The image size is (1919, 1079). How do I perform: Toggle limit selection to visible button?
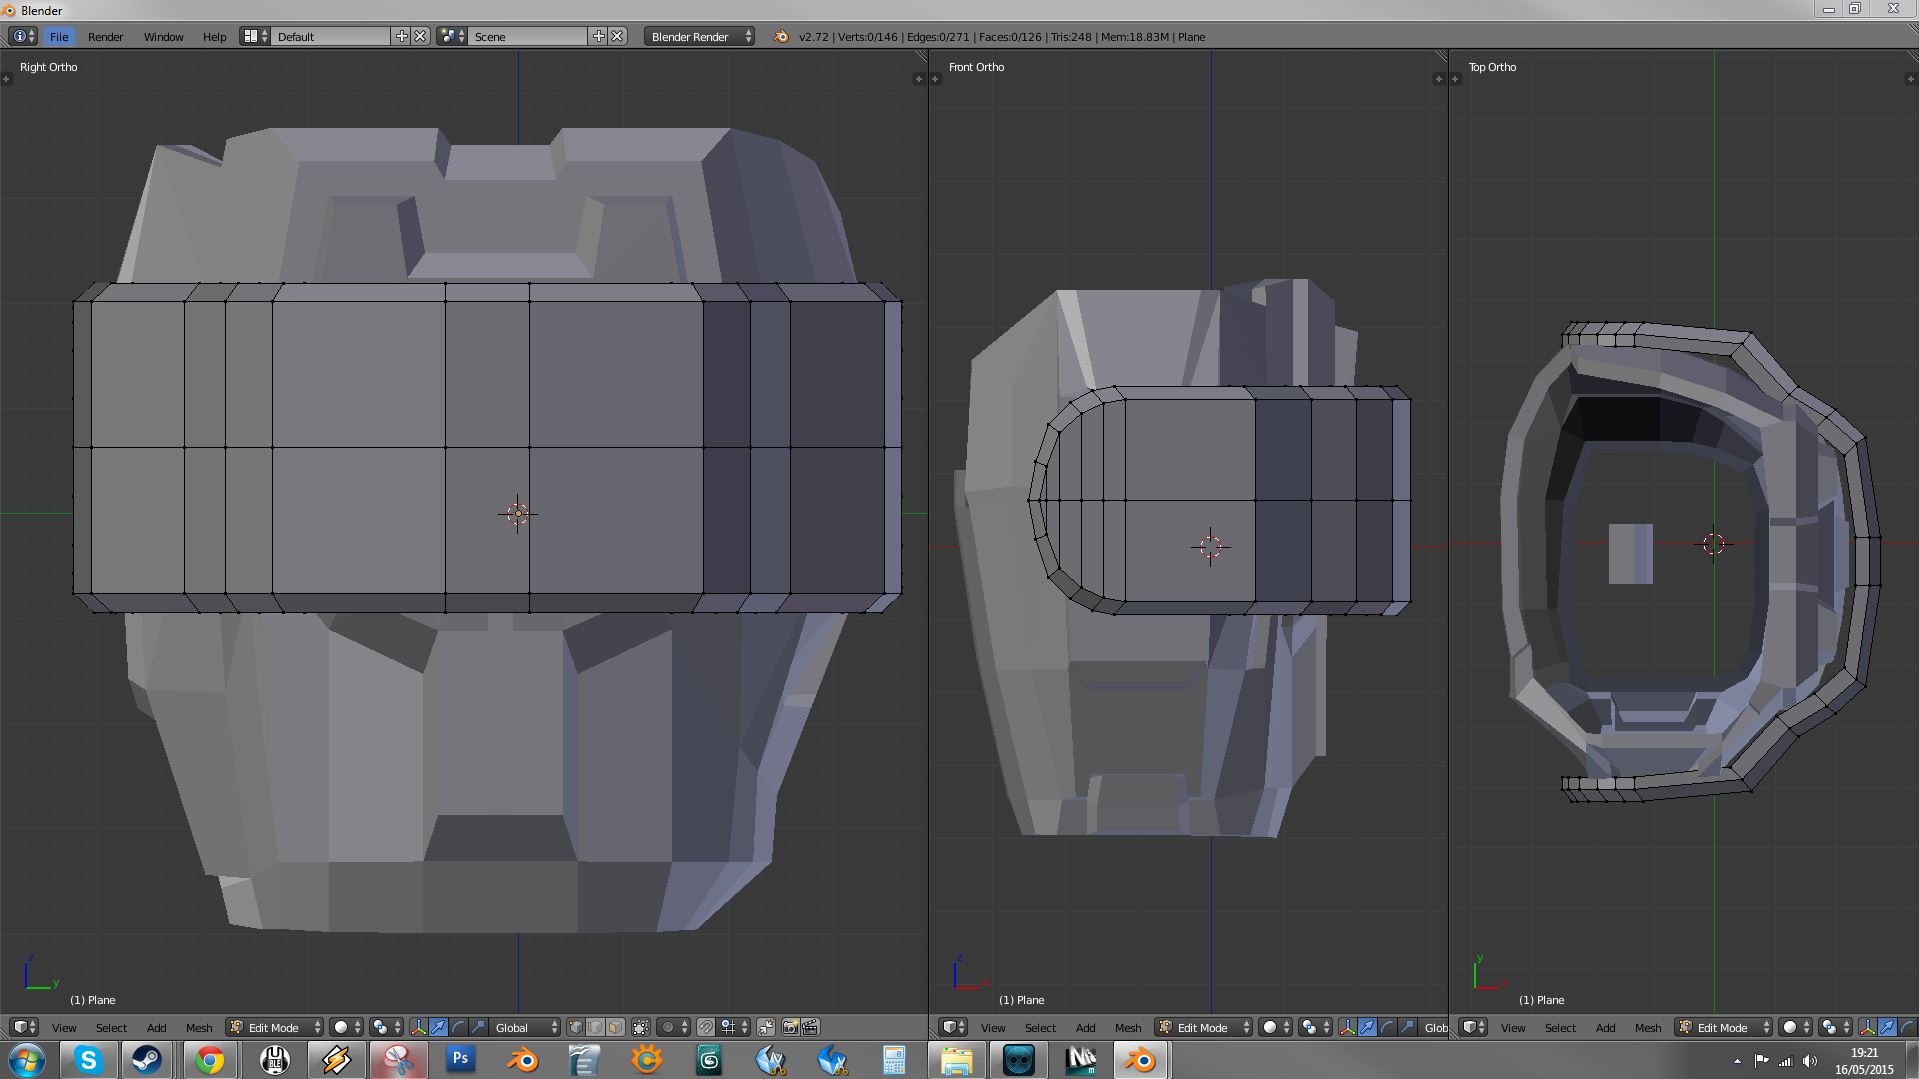[641, 1027]
